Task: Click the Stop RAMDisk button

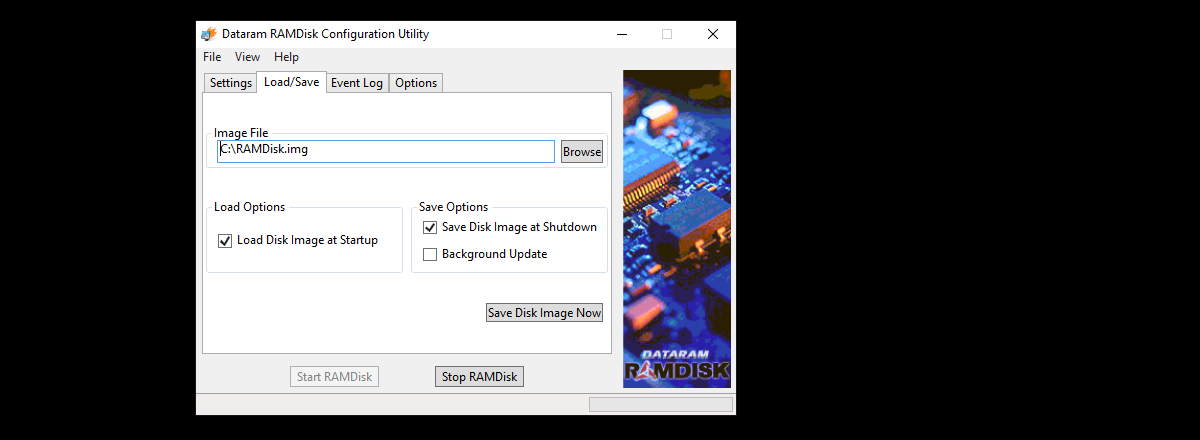Action: tap(480, 377)
